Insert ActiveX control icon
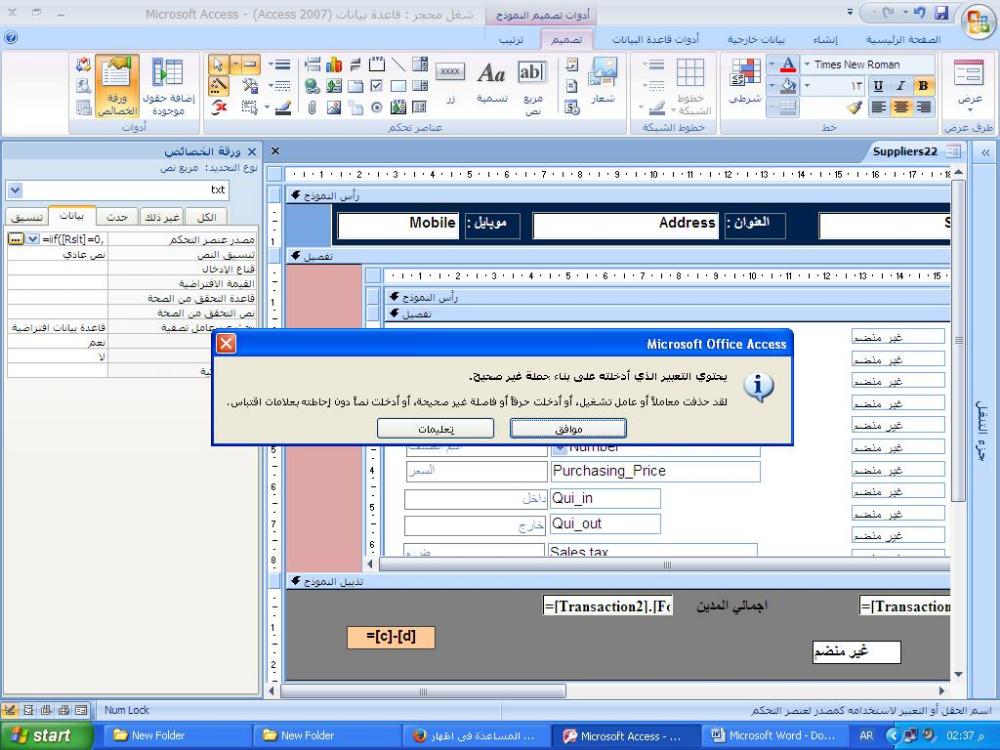The width and height of the screenshot is (1000, 750). 219,107
